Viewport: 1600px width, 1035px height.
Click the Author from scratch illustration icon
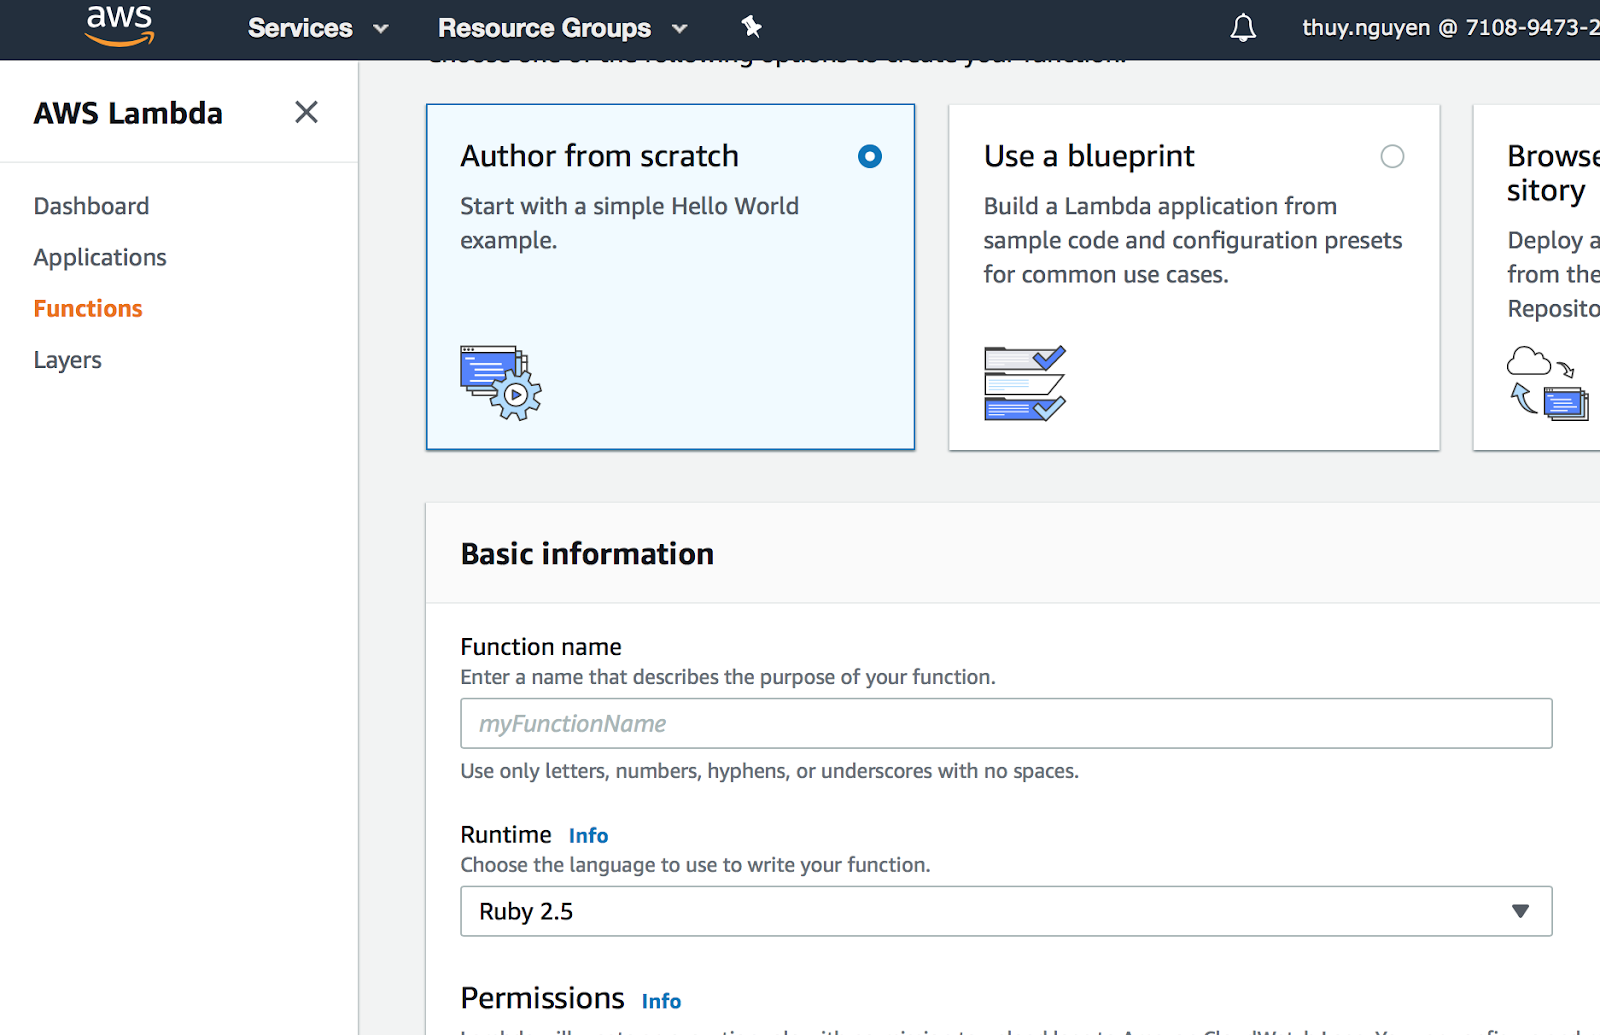tap(500, 383)
